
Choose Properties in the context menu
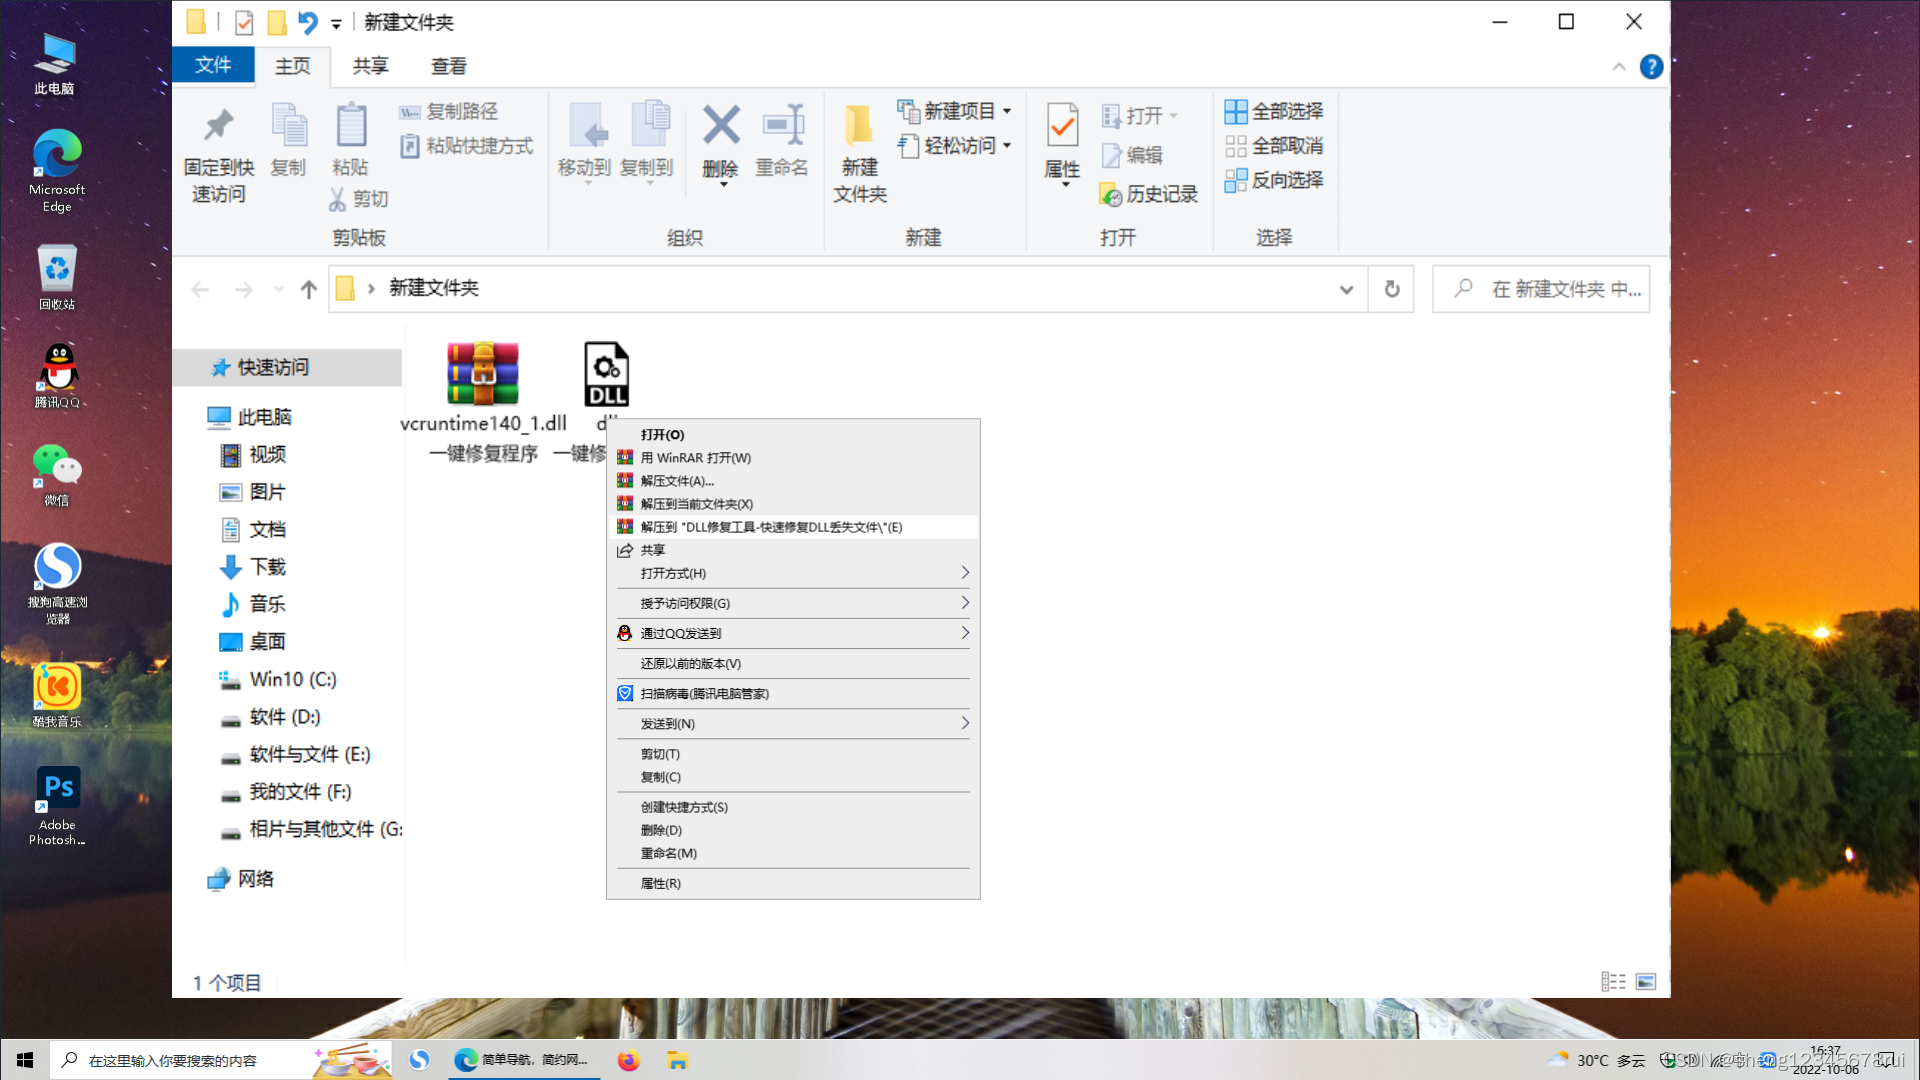[793, 884]
